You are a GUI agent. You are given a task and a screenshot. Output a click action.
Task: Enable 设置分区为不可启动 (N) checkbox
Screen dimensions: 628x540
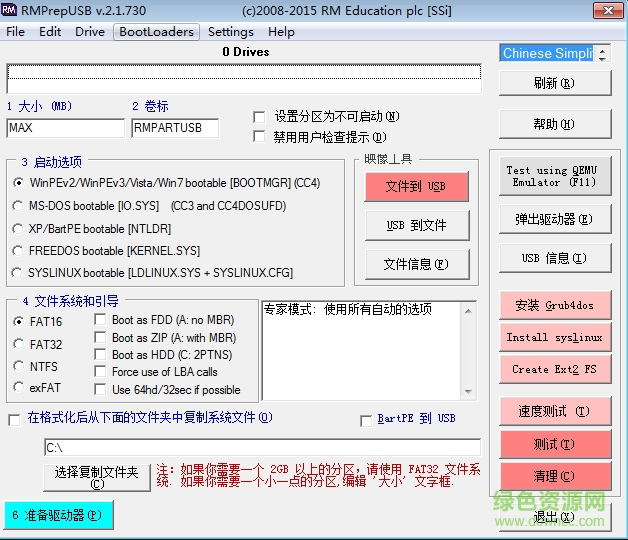(x=259, y=117)
